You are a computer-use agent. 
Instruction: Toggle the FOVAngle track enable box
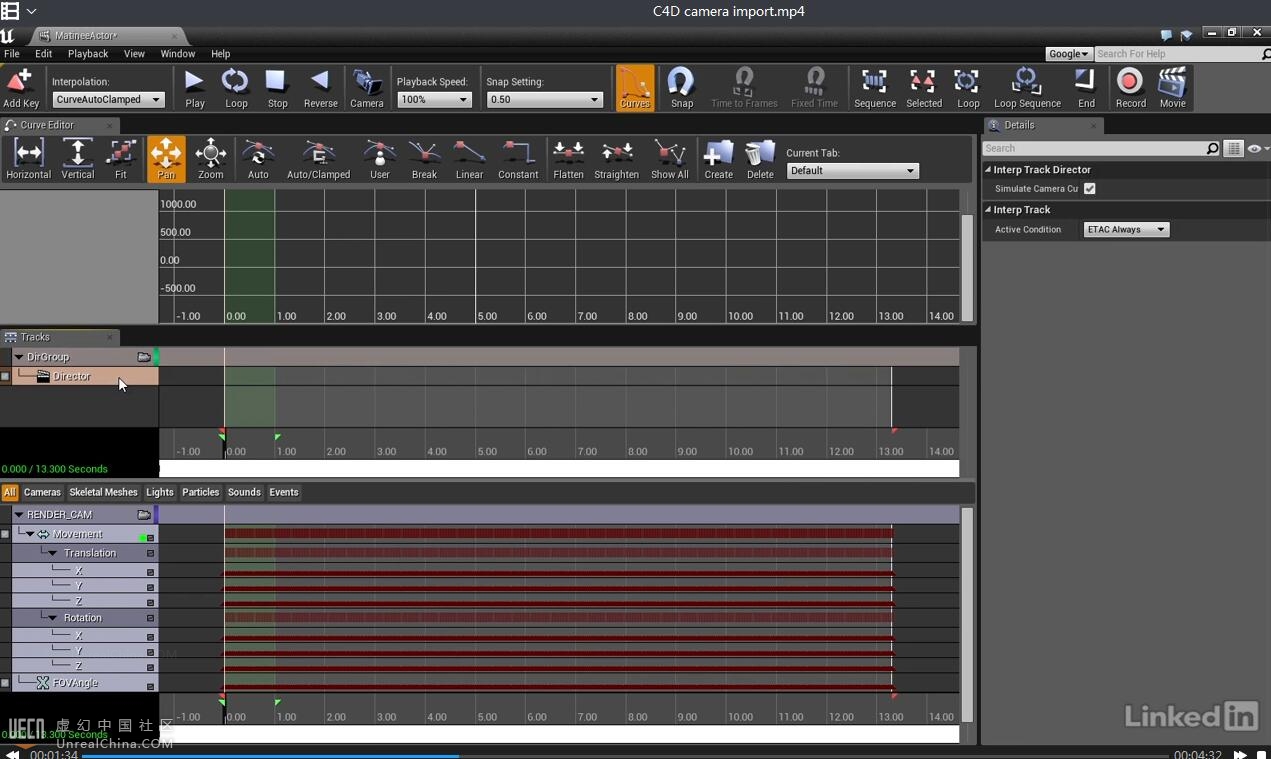(x=5, y=683)
